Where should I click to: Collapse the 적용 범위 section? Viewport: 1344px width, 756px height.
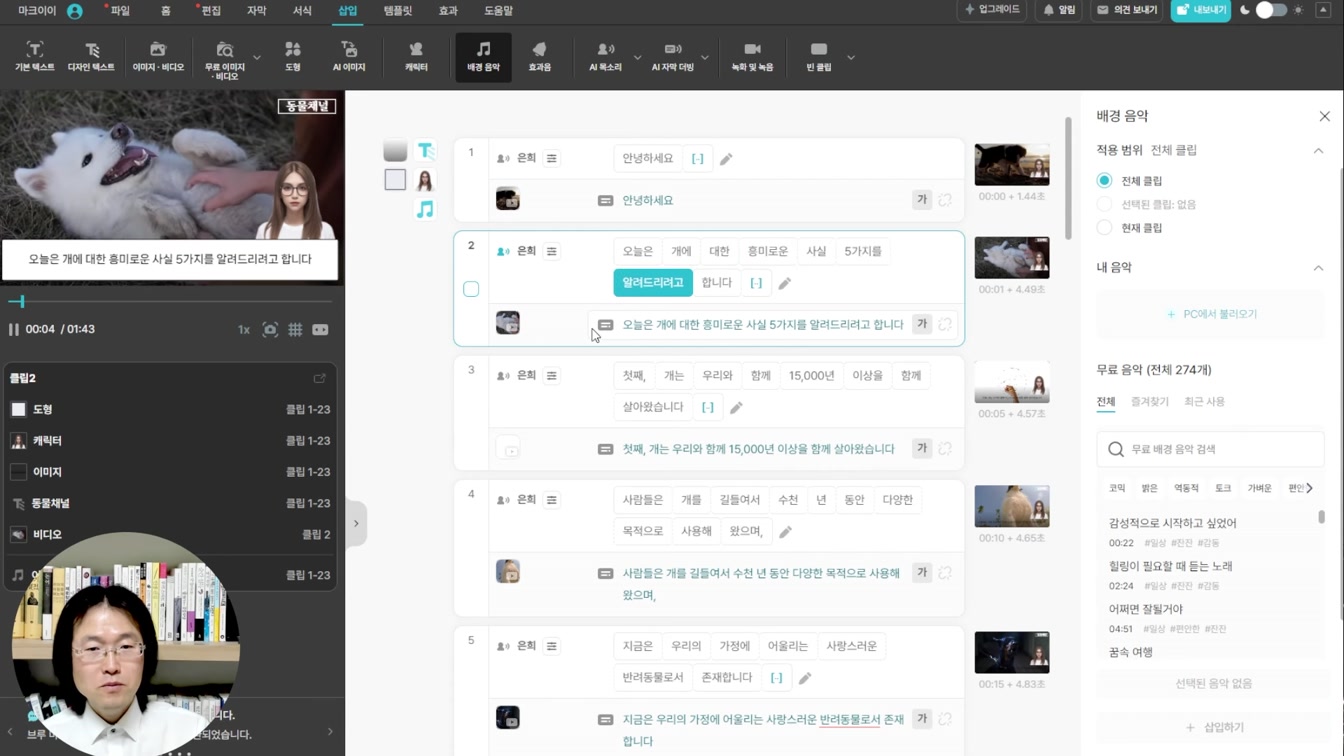point(1318,150)
